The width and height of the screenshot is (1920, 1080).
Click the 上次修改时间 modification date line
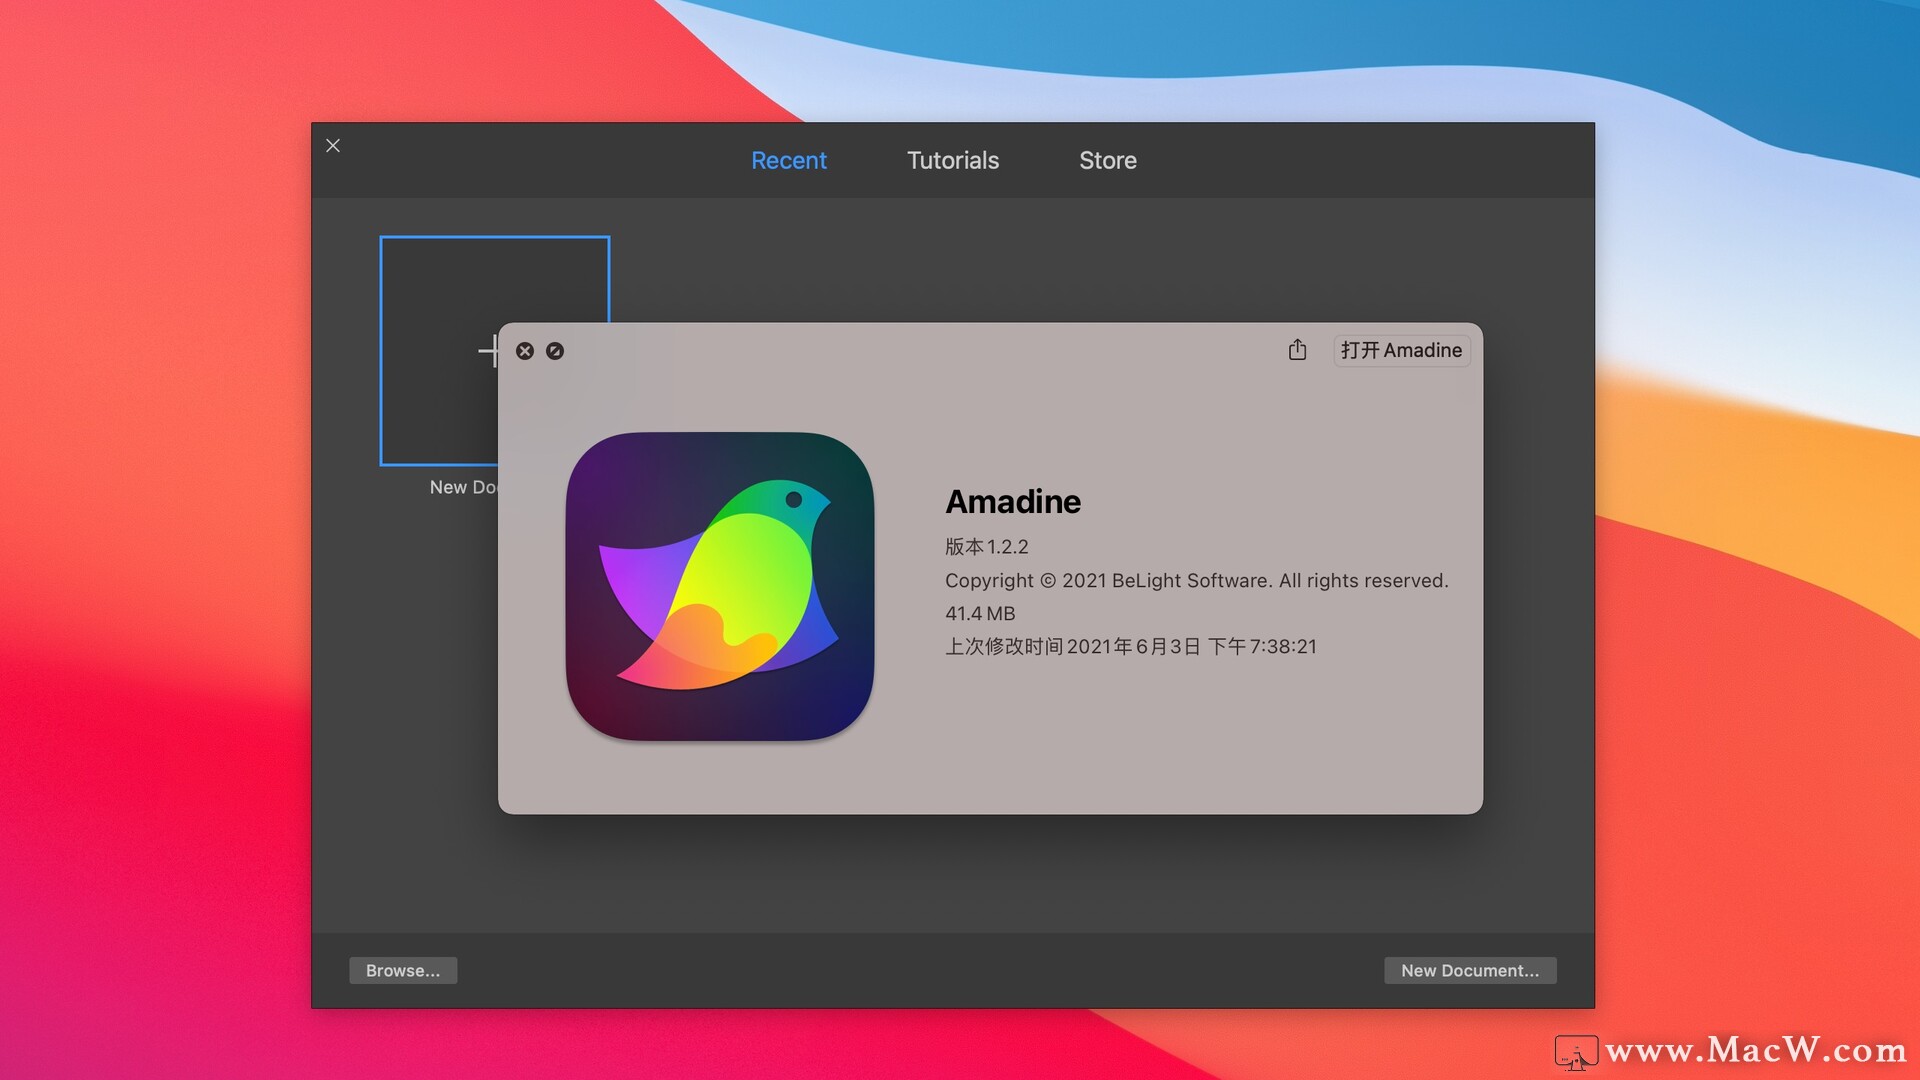point(1131,647)
